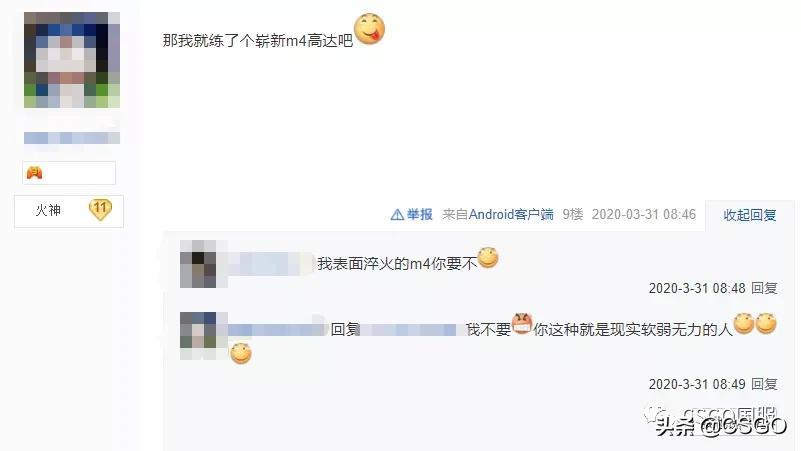The height and width of the screenshot is (451, 801).
Task: Open the Android客户端 client link
Action: [x=511, y=215]
